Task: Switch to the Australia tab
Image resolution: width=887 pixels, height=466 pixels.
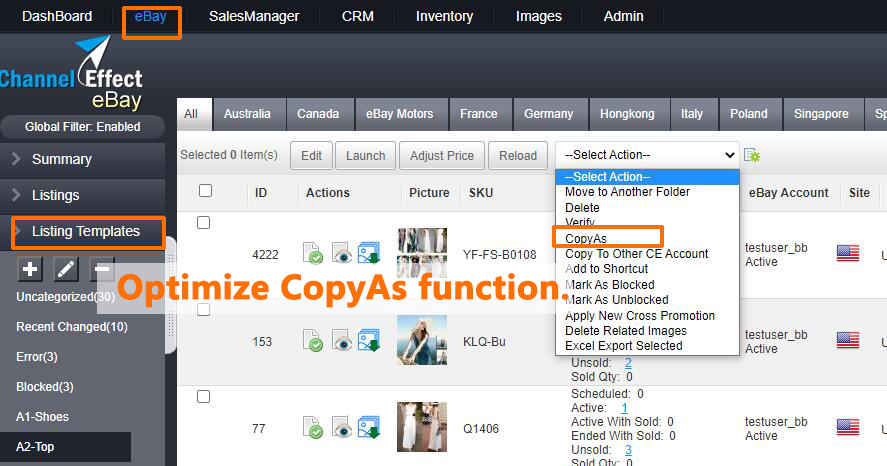Action: [249, 114]
